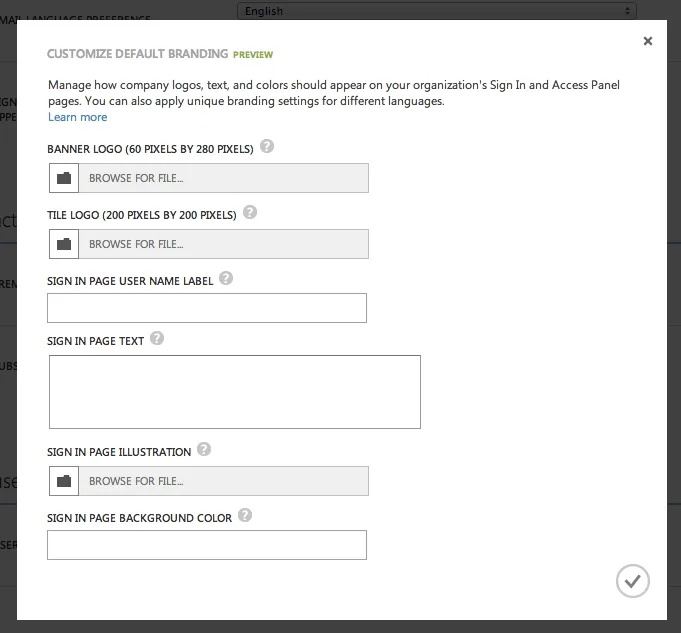Confirm branding with the checkmark button
681x633 pixels.
pos(632,581)
